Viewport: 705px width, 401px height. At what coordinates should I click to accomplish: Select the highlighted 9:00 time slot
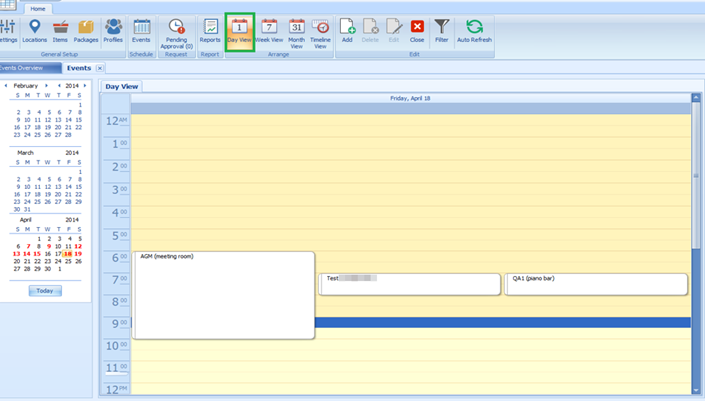pos(503,322)
